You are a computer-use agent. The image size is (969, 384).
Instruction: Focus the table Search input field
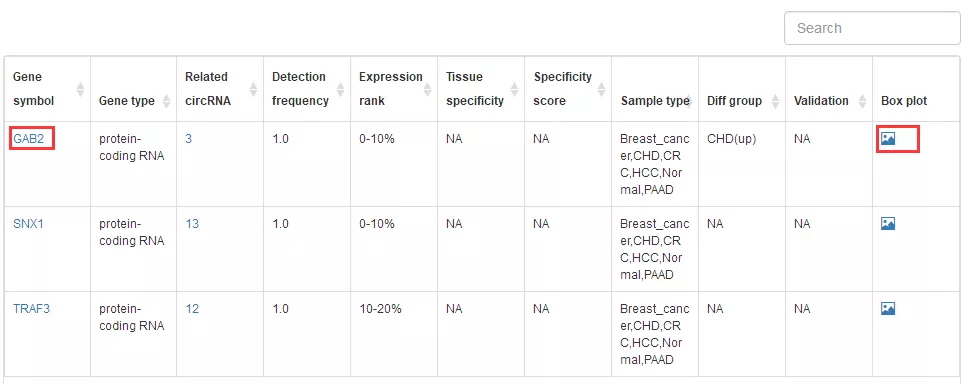pos(872,28)
